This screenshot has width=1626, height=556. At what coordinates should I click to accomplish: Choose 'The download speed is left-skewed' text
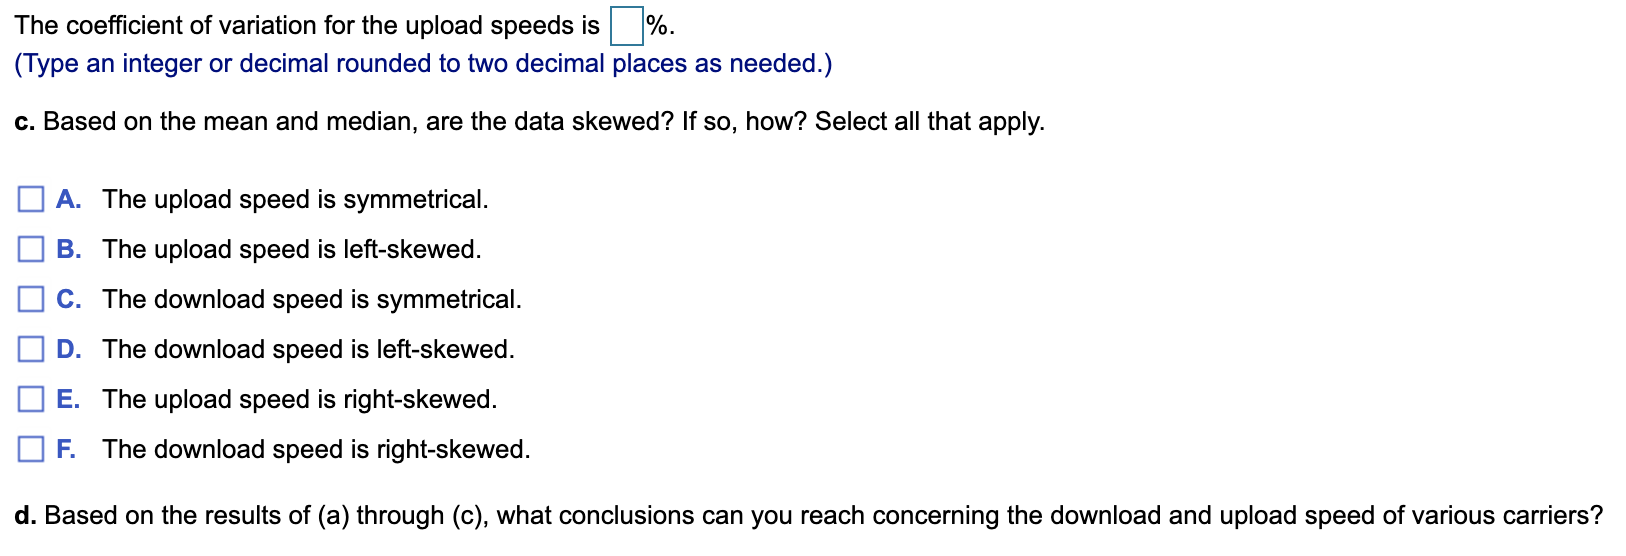click(x=308, y=349)
